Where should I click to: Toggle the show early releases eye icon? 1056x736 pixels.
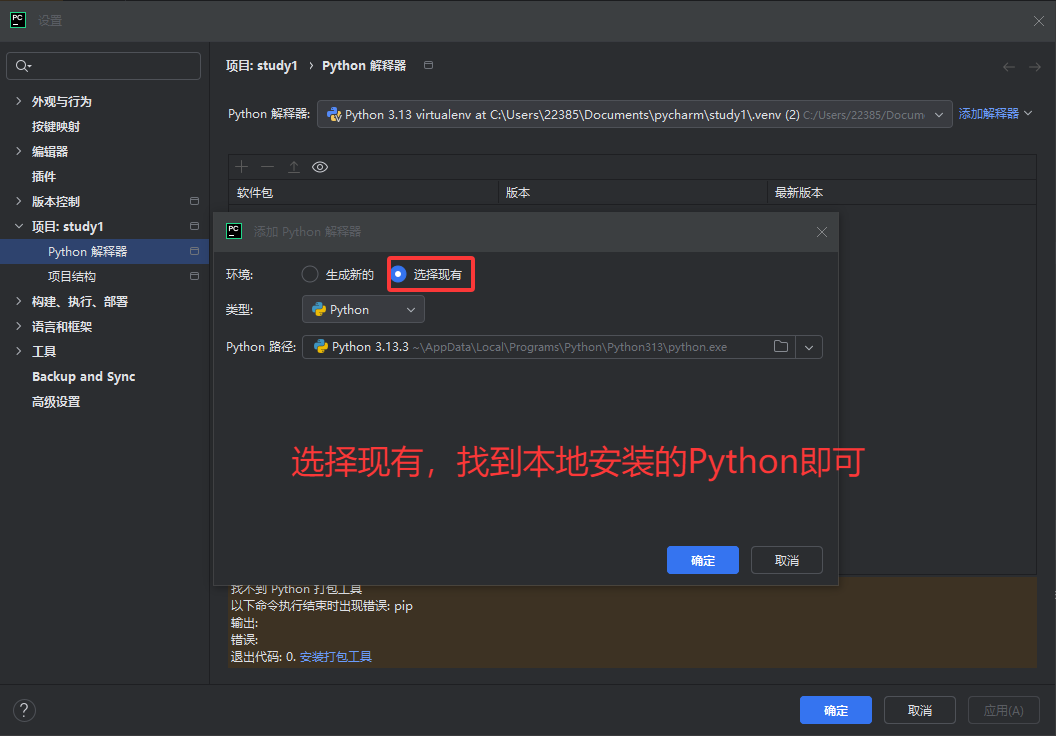click(x=320, y=167)
